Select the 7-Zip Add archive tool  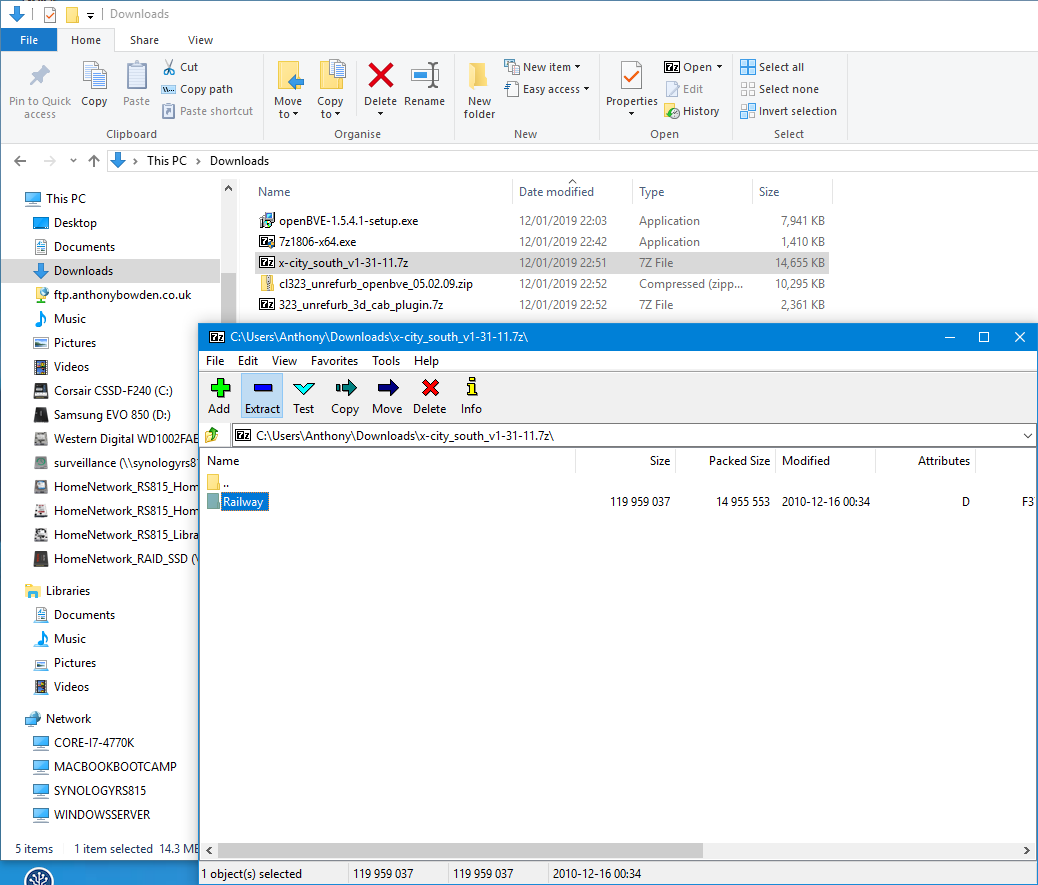[x=219, y=396]
